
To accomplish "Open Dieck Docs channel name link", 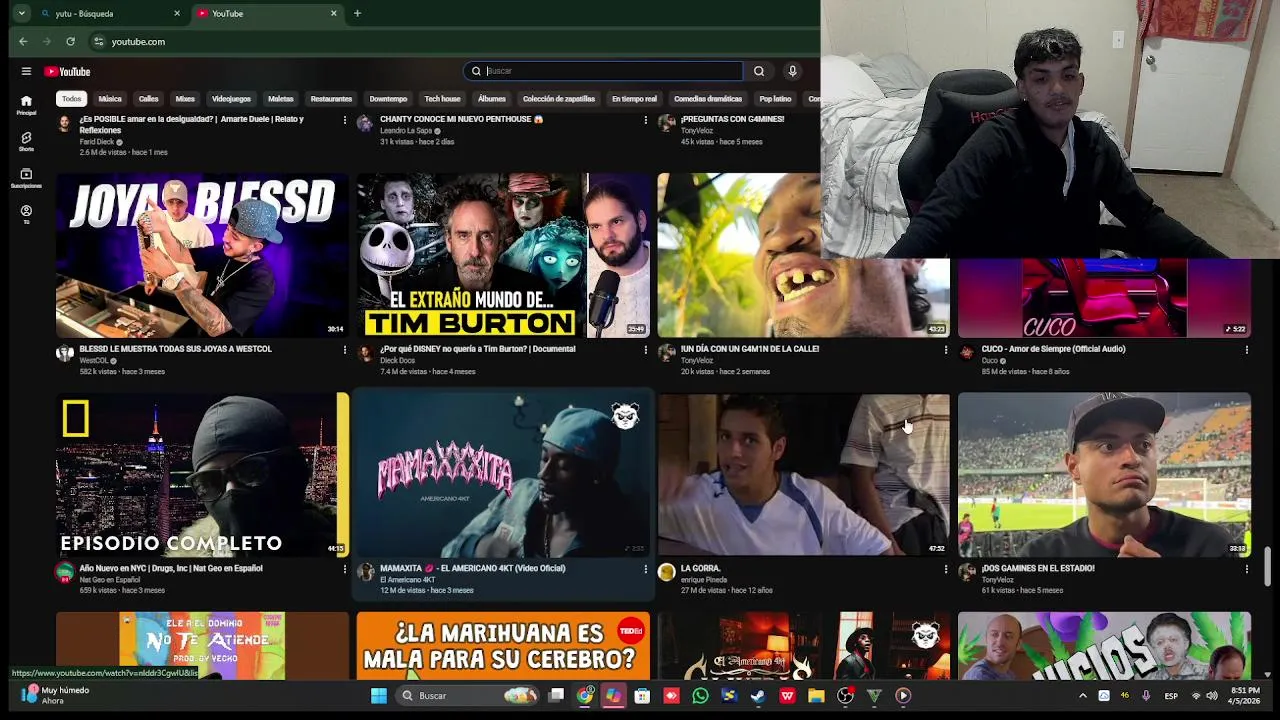I will pos(397,360).
